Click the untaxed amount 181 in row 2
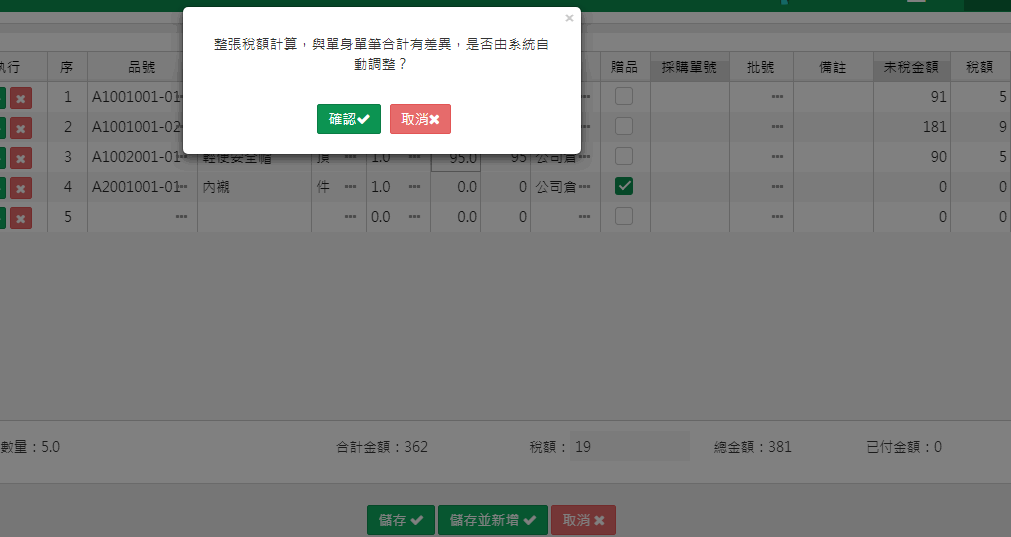This screenshot has height=537, width=1011. (x=912, y=127)
